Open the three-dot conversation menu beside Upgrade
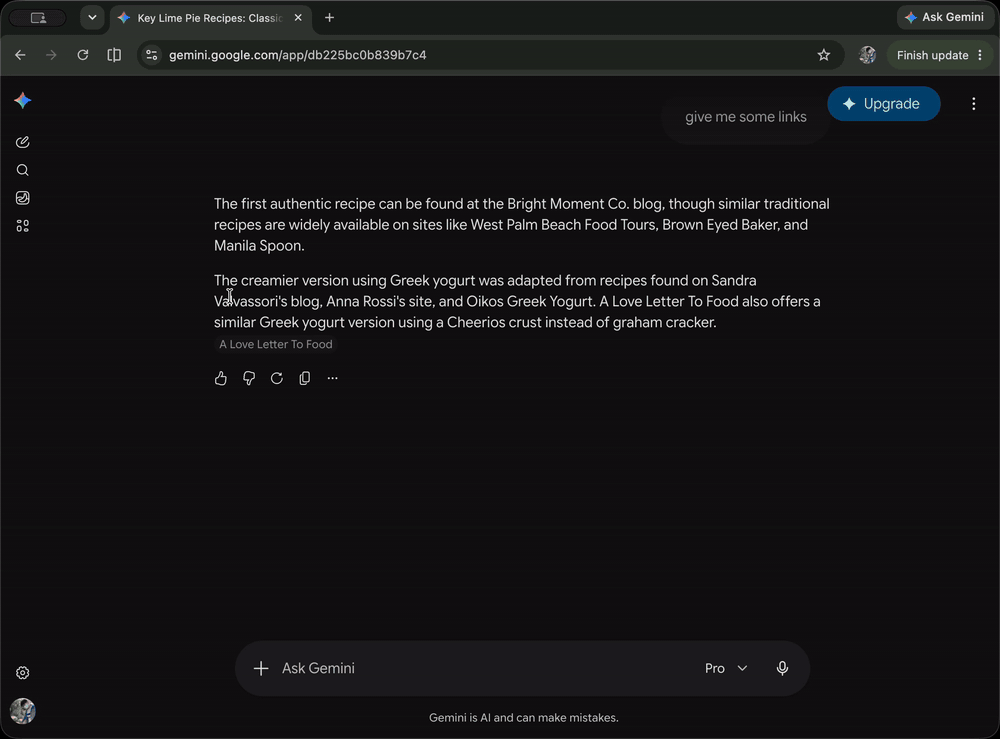The width and height of the screenshot is (1000, 739). point(974,104)
